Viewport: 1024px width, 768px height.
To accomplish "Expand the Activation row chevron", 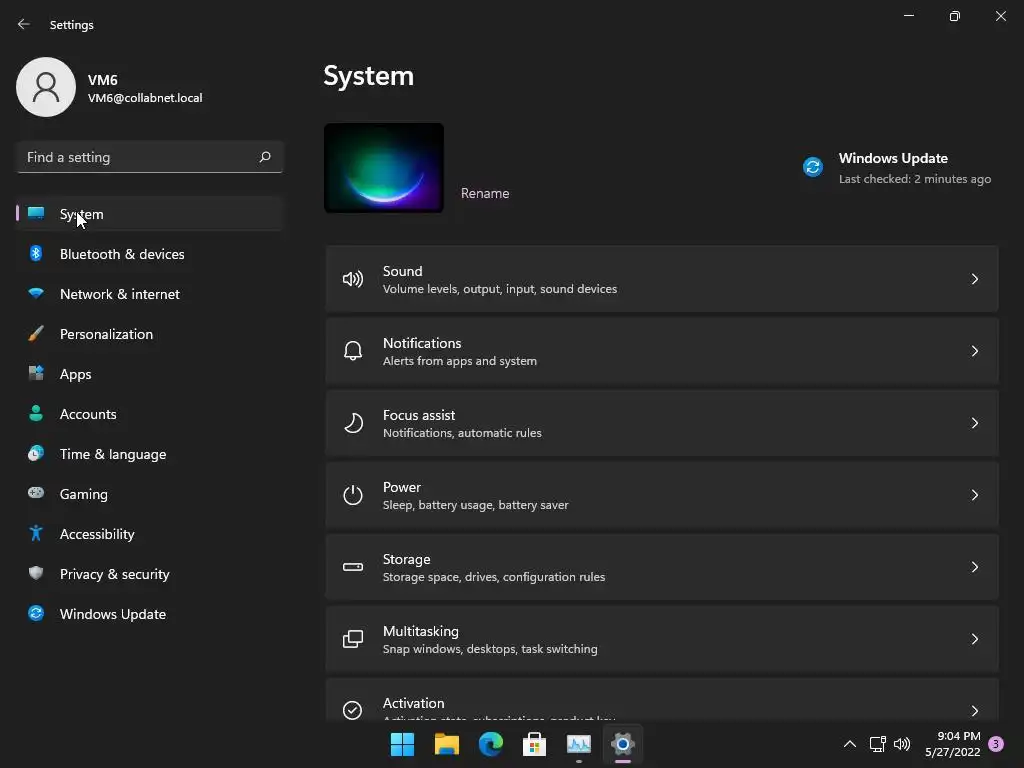I will point(974,711).
